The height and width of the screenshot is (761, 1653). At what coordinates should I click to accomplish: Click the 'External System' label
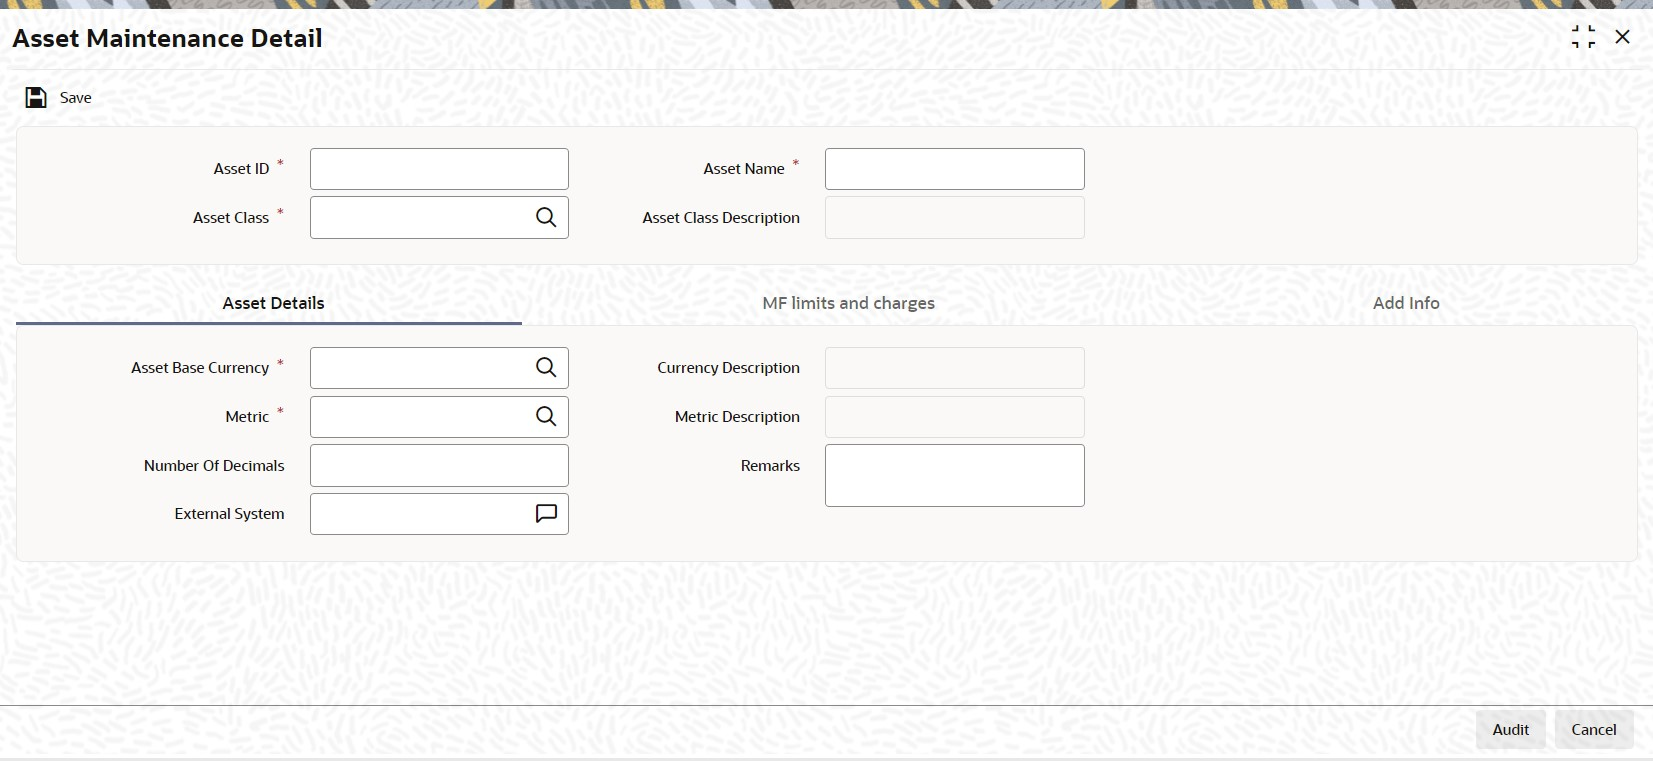tap(229, 514)
